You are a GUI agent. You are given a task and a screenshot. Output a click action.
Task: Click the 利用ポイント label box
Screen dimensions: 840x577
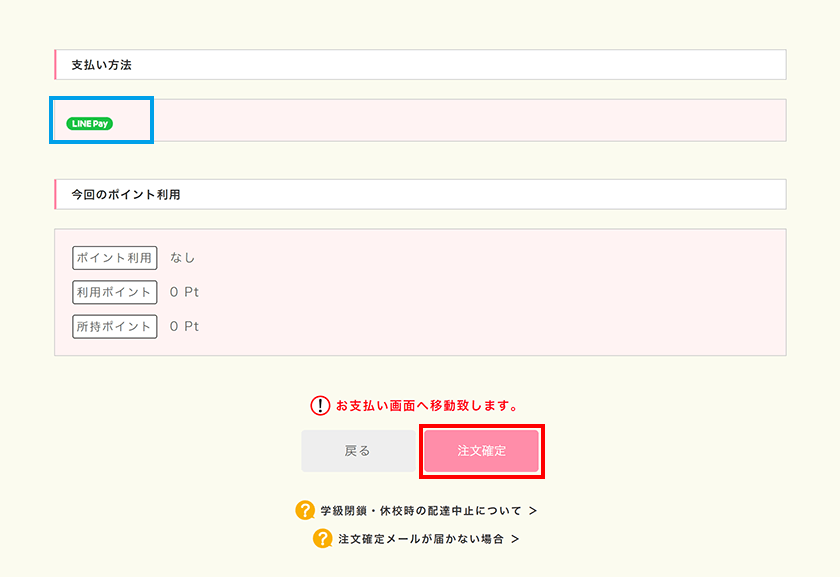pyautogui.click(x=115, y=292)
